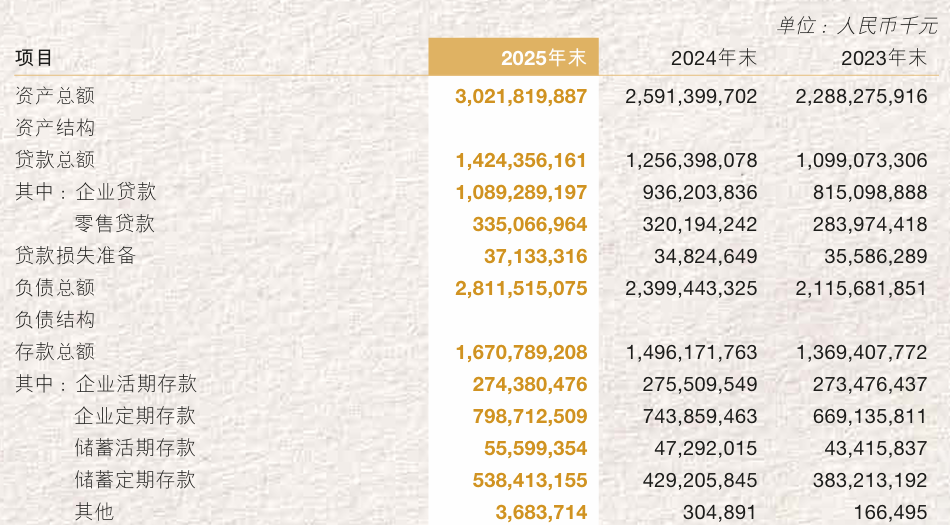Select the 166,495 value in 其他 row

click(x=890, y=512)
